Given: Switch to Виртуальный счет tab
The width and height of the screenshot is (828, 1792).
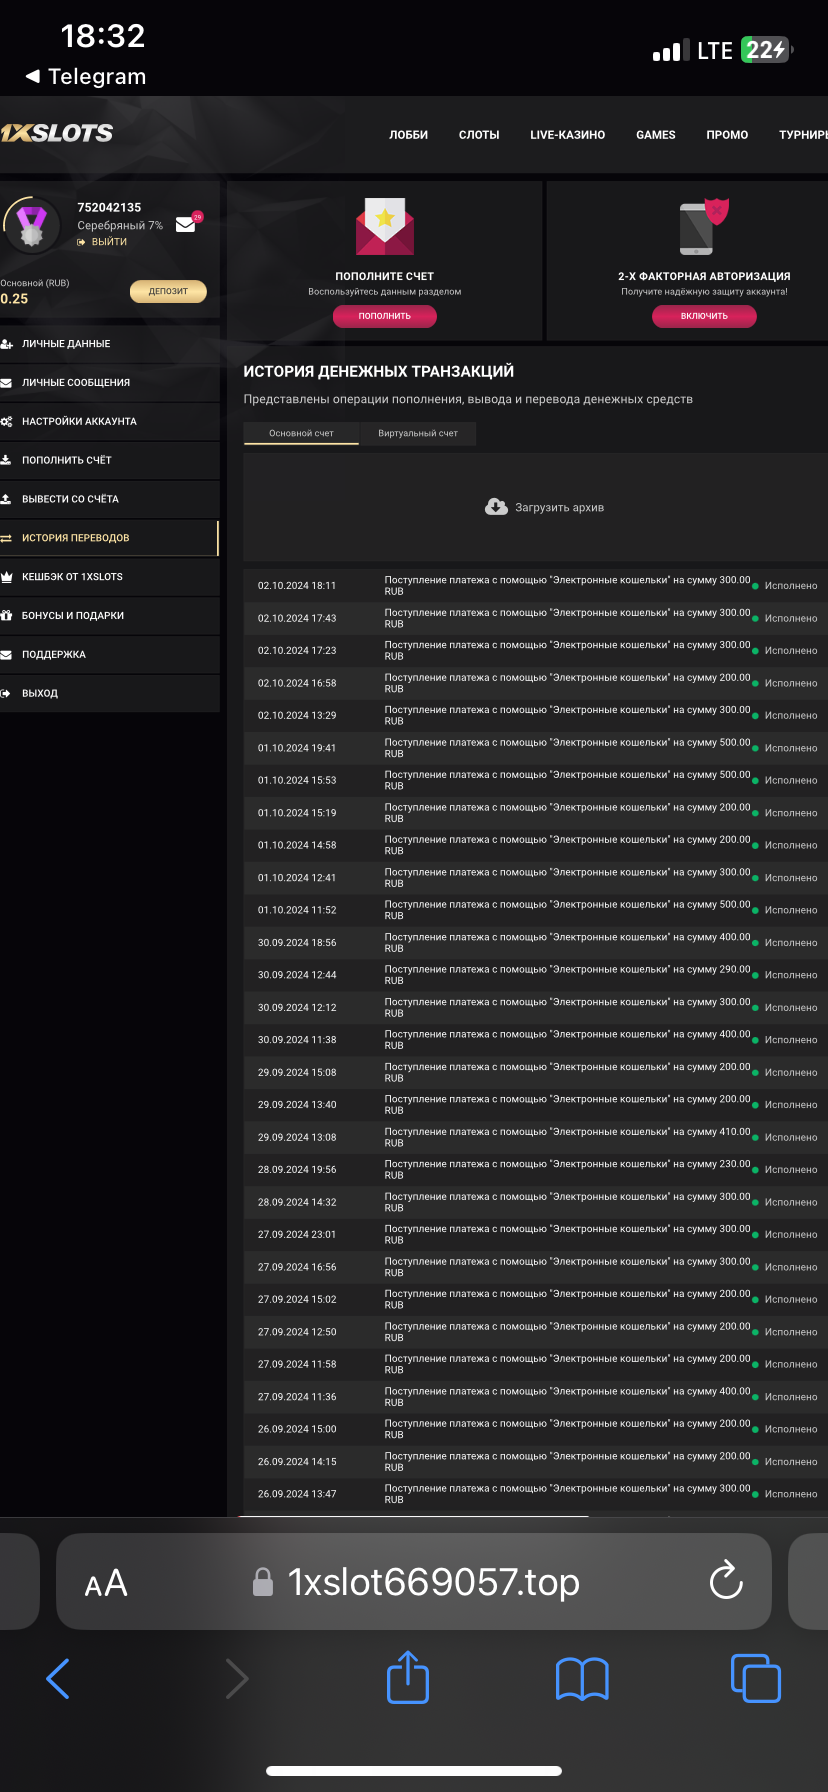Looking at the screenshot, I should 418,433.
